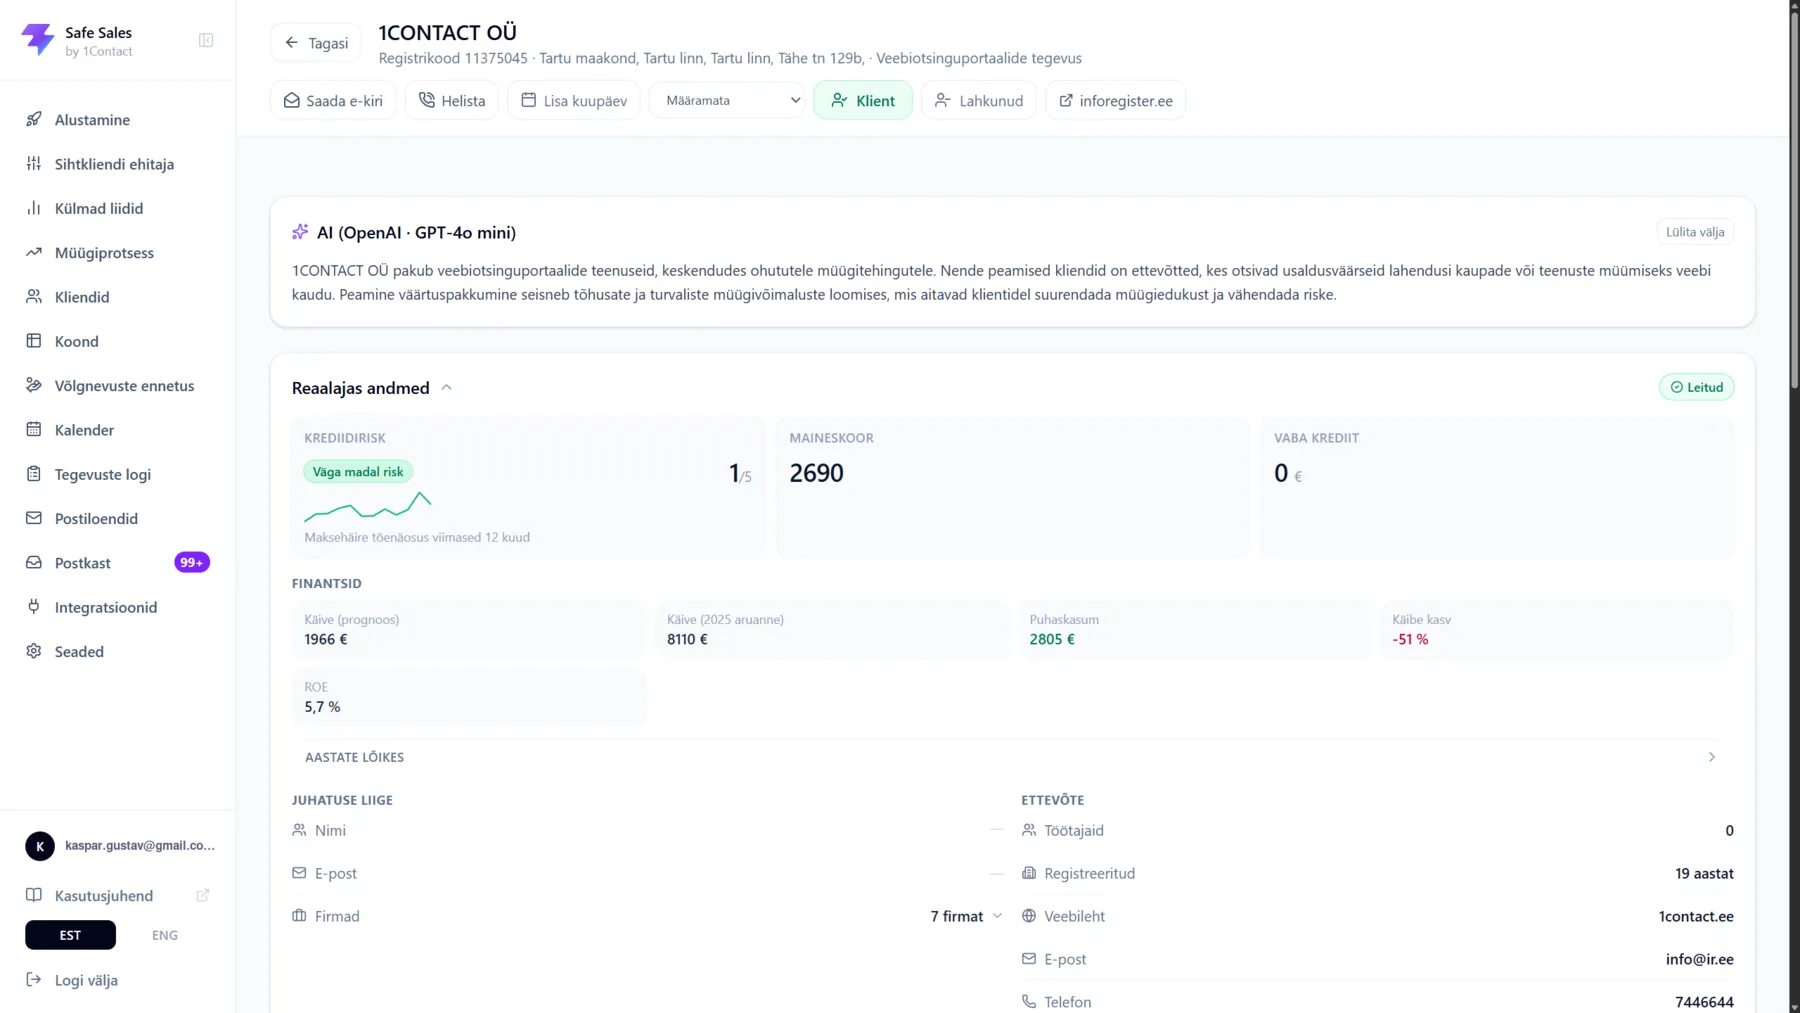Click the phone number 7446644
Image resolution: width=1800 pixels, height=1013 pixels.
pos(1705,1001)
